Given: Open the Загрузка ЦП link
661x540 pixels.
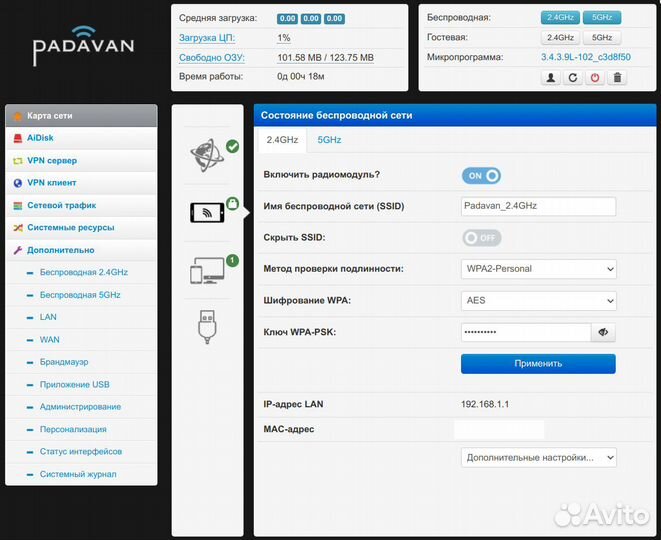Looking at the screenshot, I should pyautogui.click(x=207, y=38).
